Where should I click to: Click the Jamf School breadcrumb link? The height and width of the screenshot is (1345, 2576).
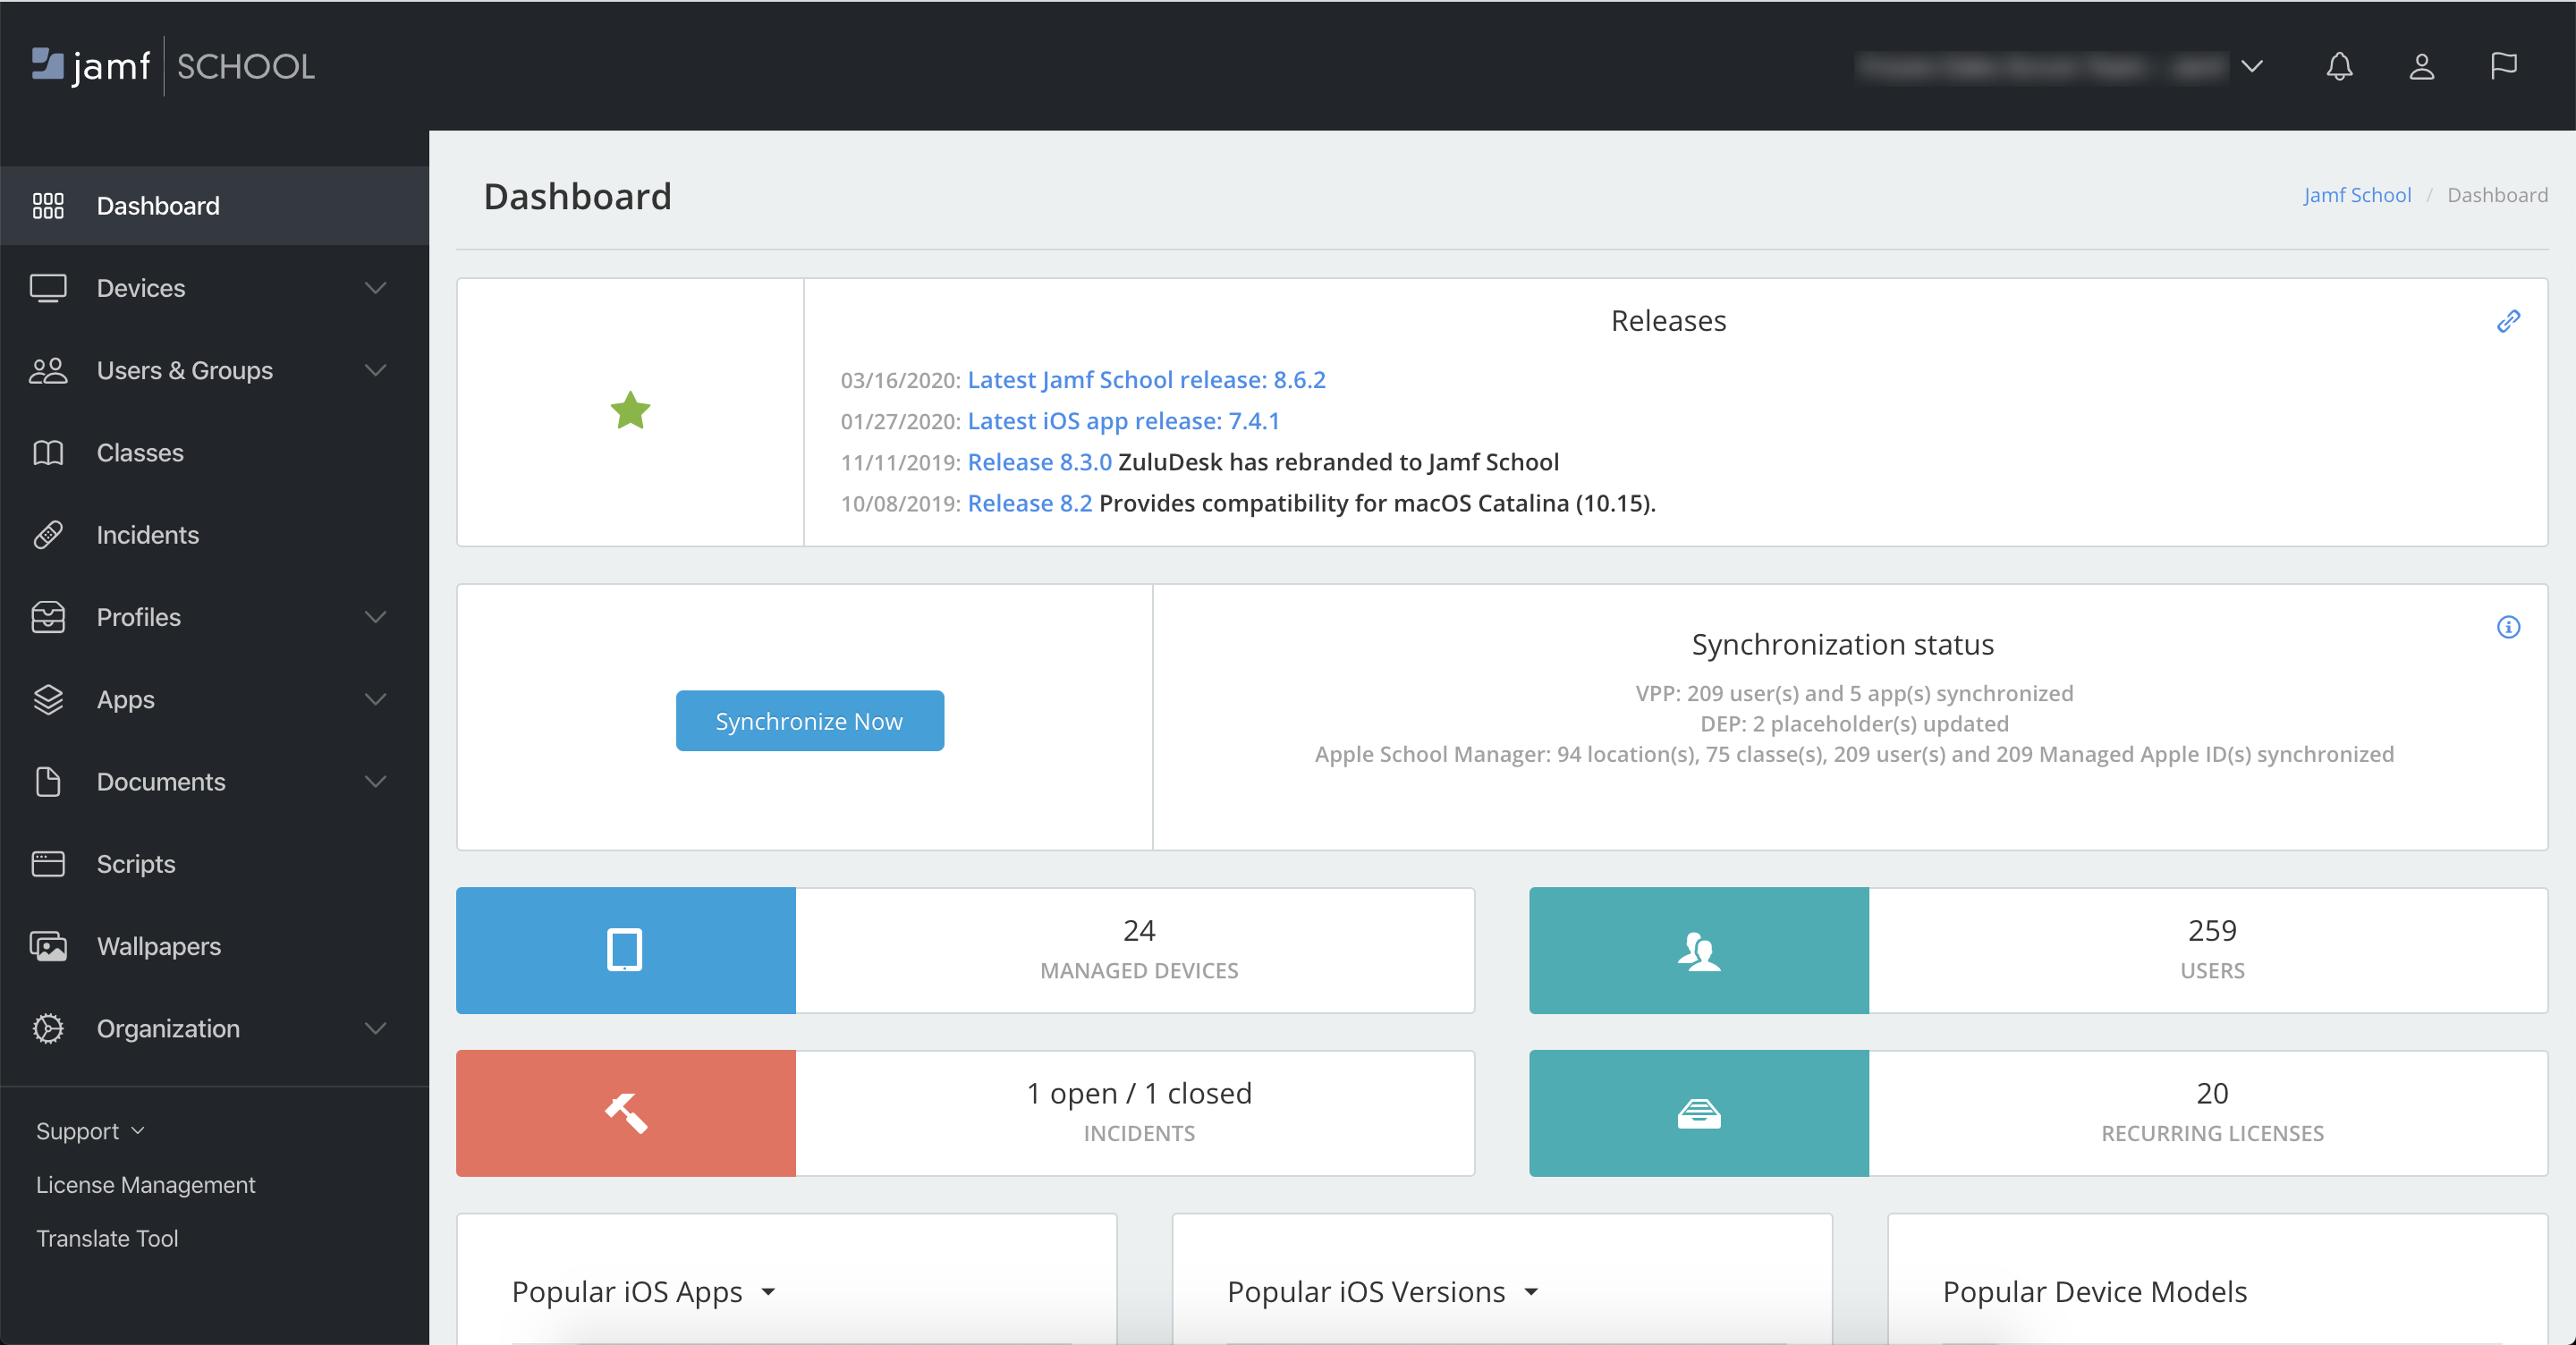point(2357,195)
